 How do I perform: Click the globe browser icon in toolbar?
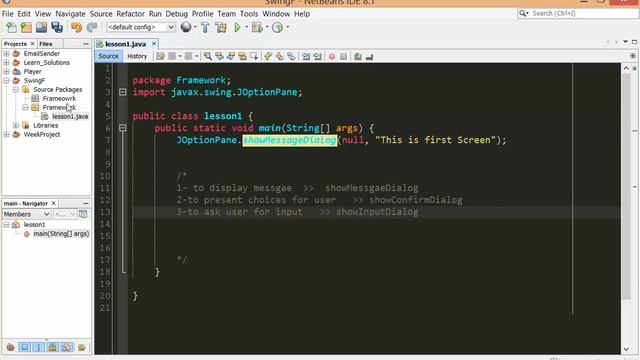coord(186,27)
